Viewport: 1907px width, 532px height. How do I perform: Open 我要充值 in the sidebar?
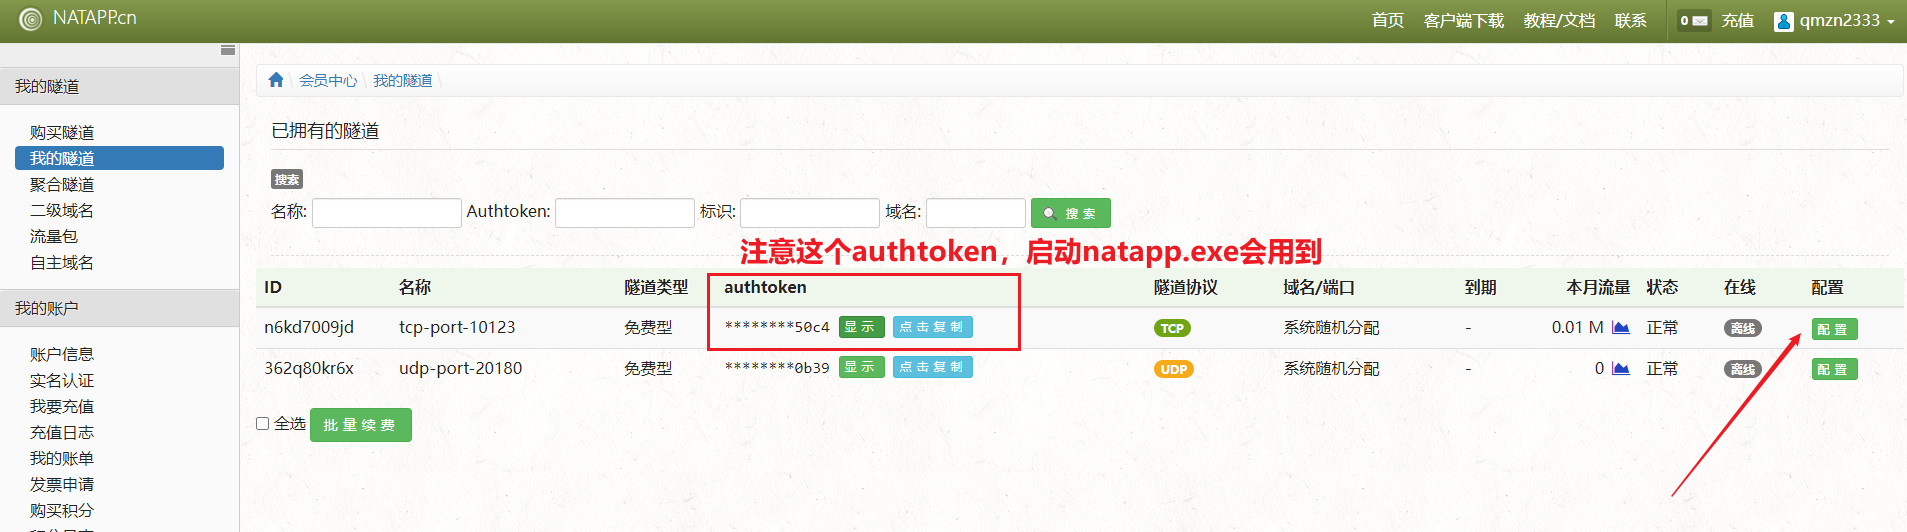click(x=62, y=406)
